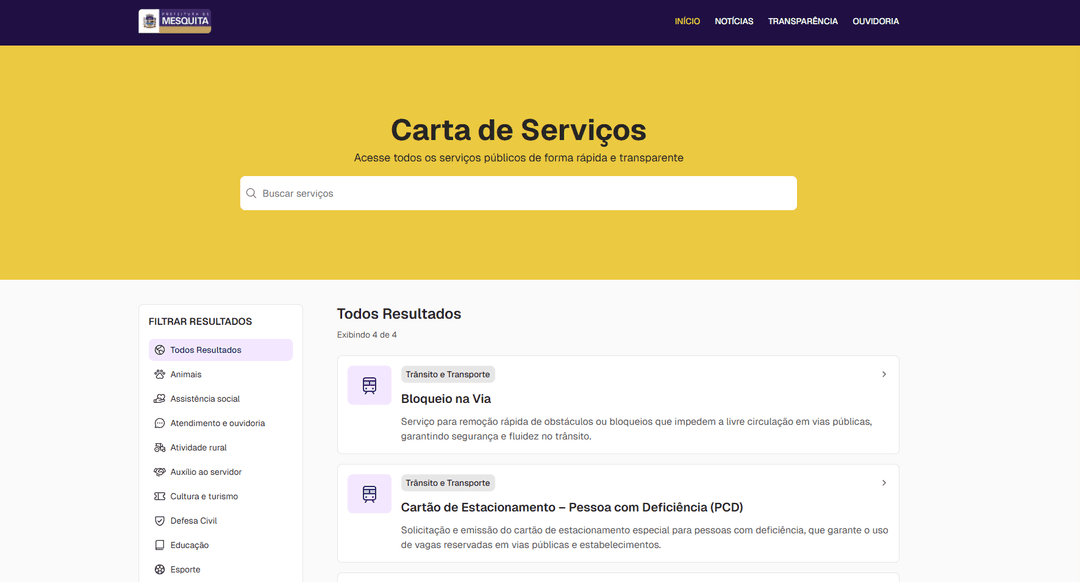Click the hands icon beside Assistência social

pos(160,398)
